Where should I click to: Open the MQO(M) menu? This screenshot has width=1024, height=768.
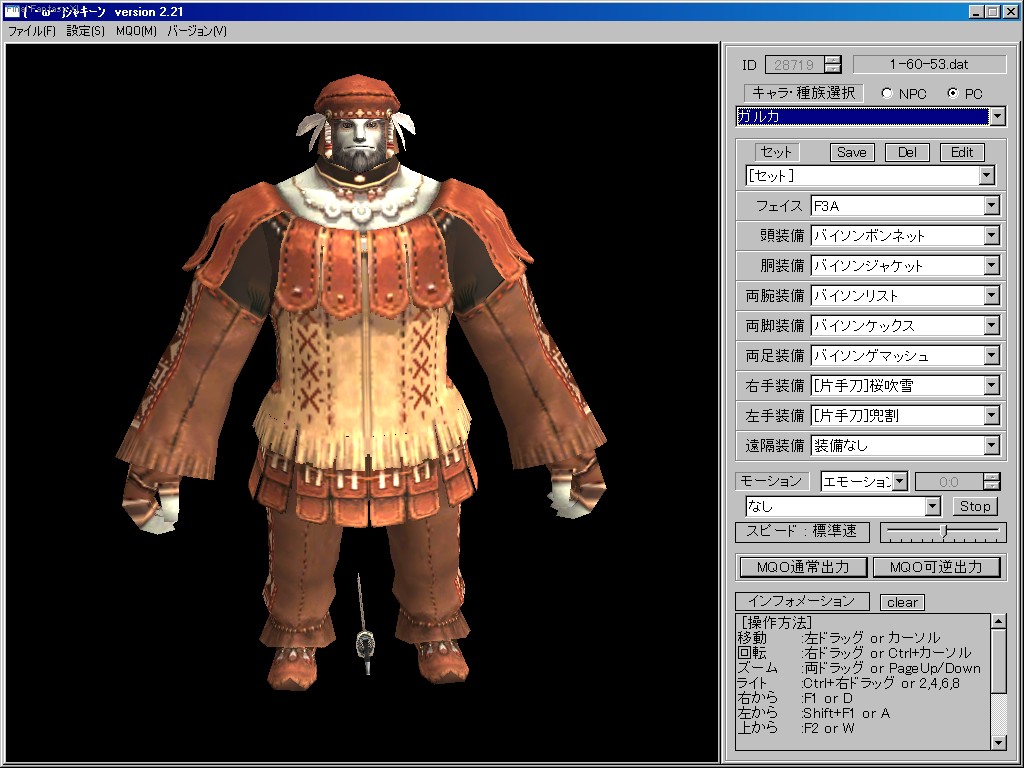tap(136, 31)
